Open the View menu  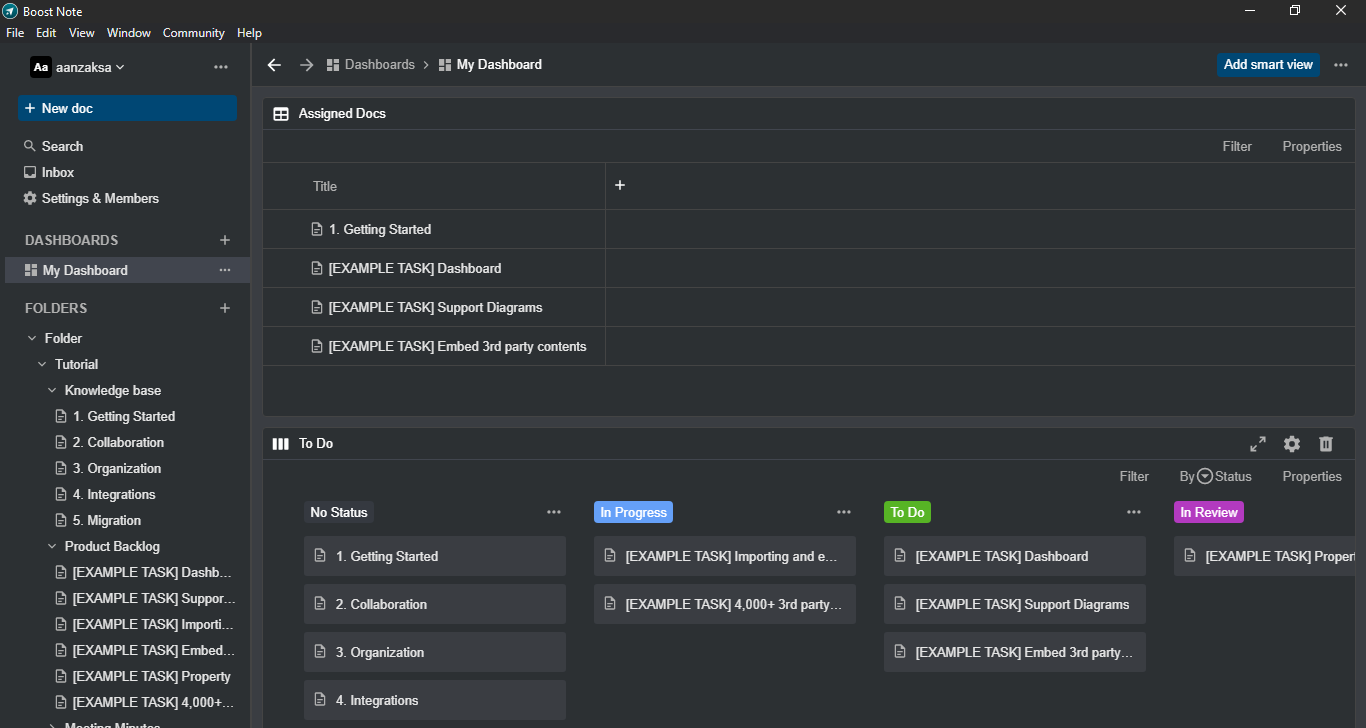82,33
